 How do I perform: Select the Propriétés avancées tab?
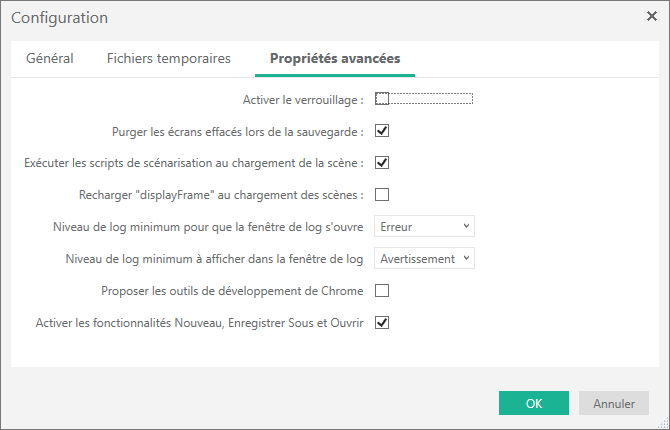[335, 59]
